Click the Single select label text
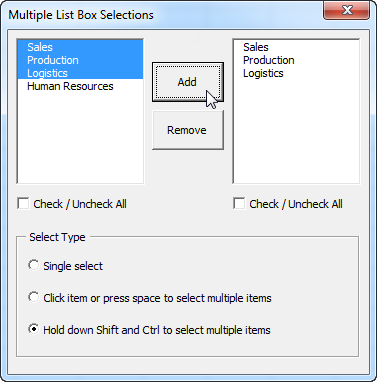 pos(73,266)
